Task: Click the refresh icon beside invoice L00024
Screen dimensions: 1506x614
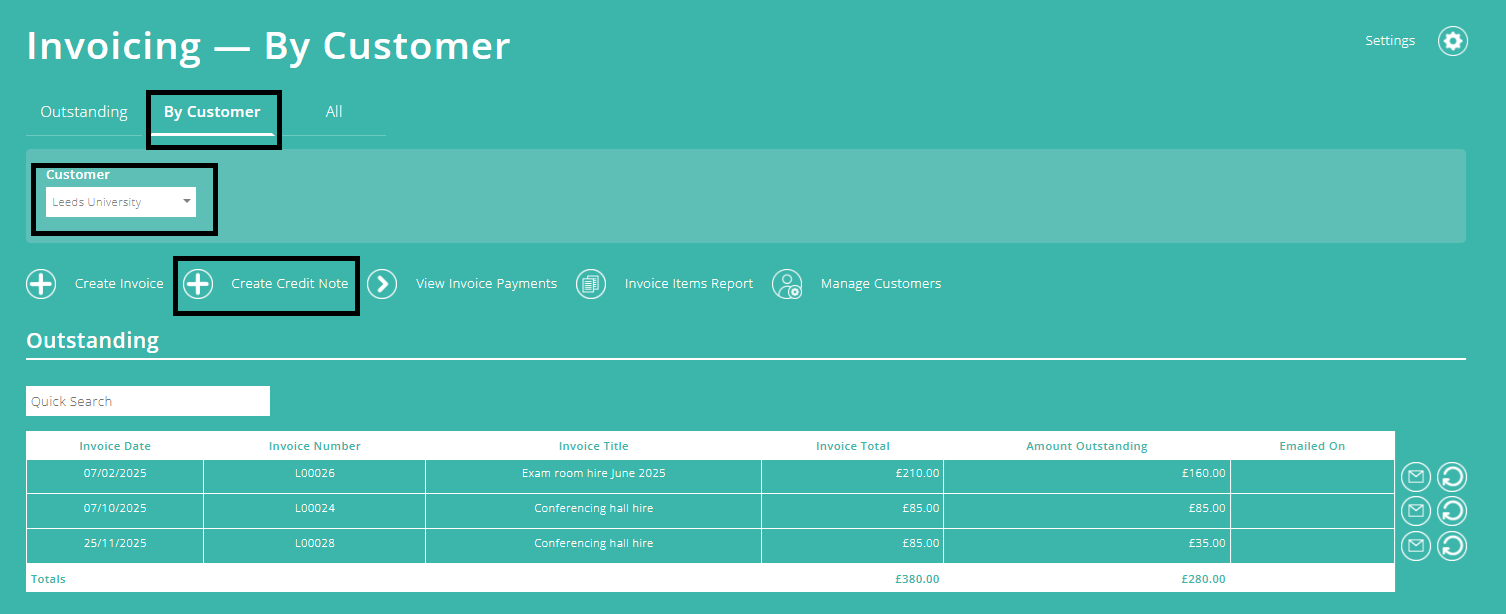Action: [1451, 511]
